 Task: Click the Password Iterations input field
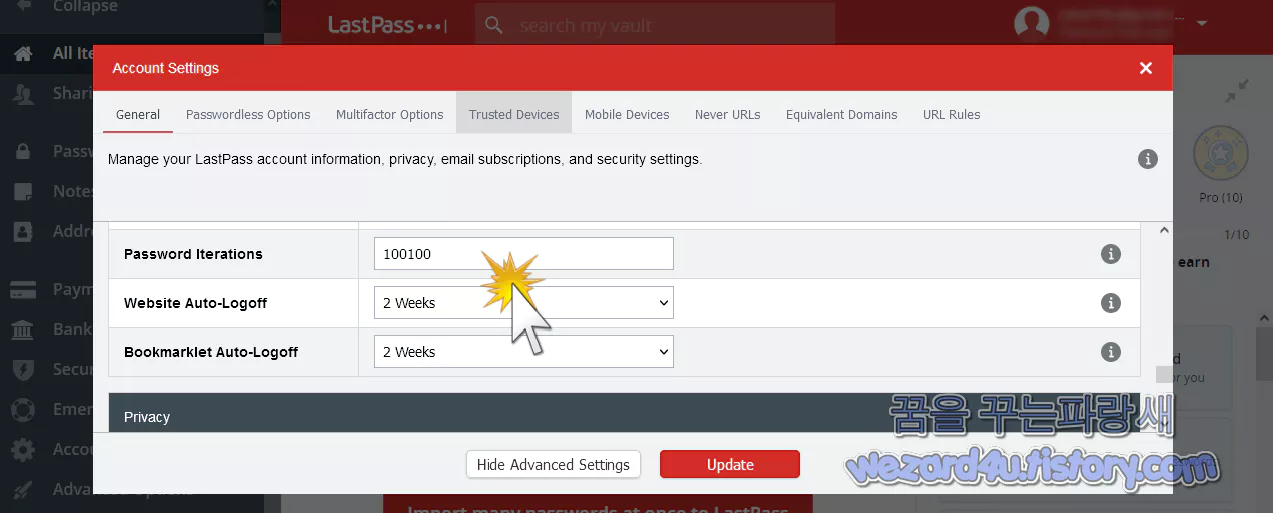pyautogui.click(x=524, y=254)
